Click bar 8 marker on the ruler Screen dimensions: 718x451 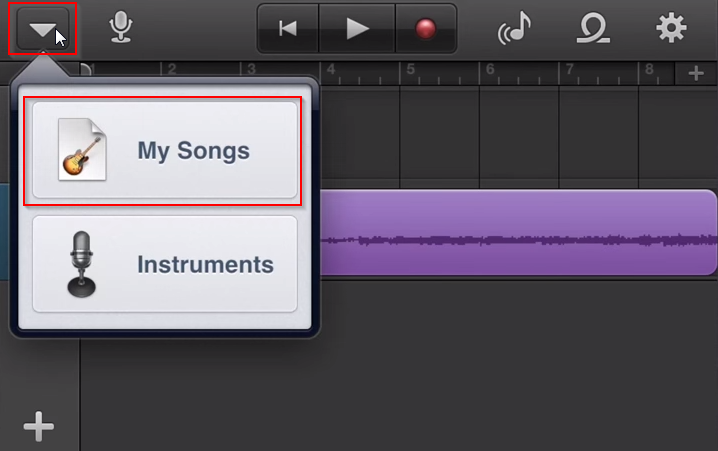click(649, 70)
